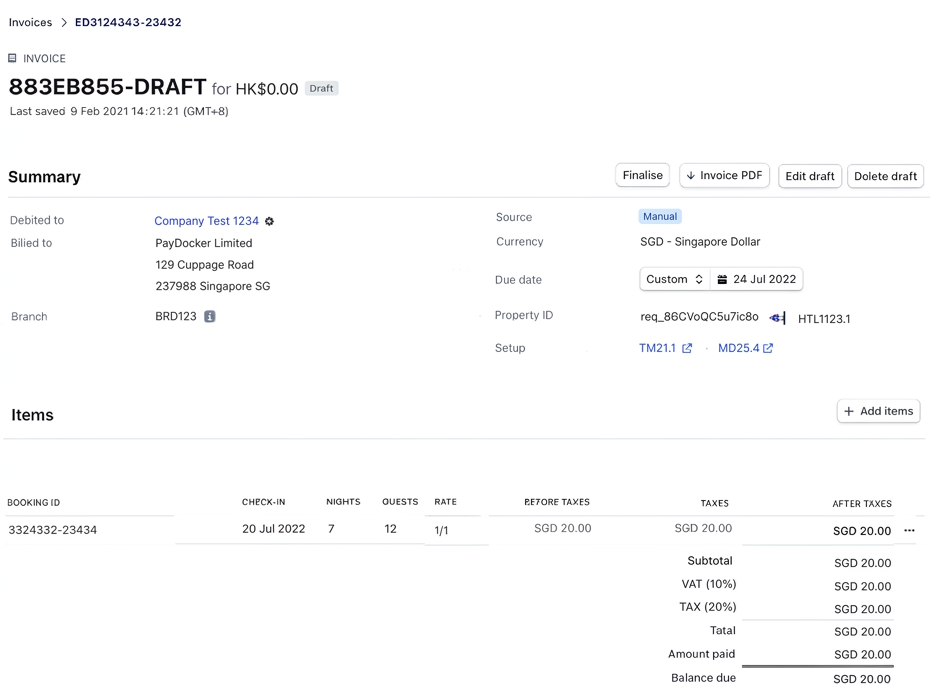Expand the Custom due date dropdown
Image resolution: width=945 pixels, height=689 pixels.
coord(675,279)
